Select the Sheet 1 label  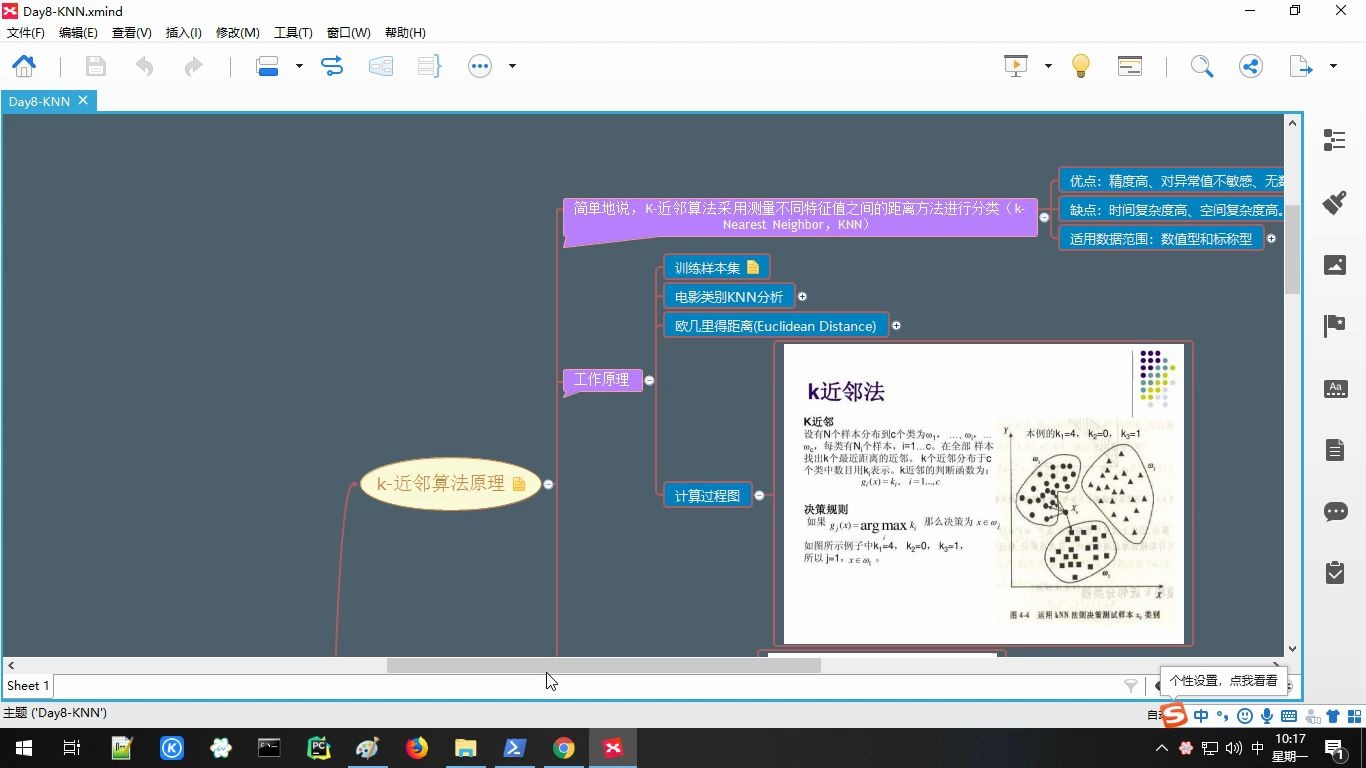(x=26, y=685)
